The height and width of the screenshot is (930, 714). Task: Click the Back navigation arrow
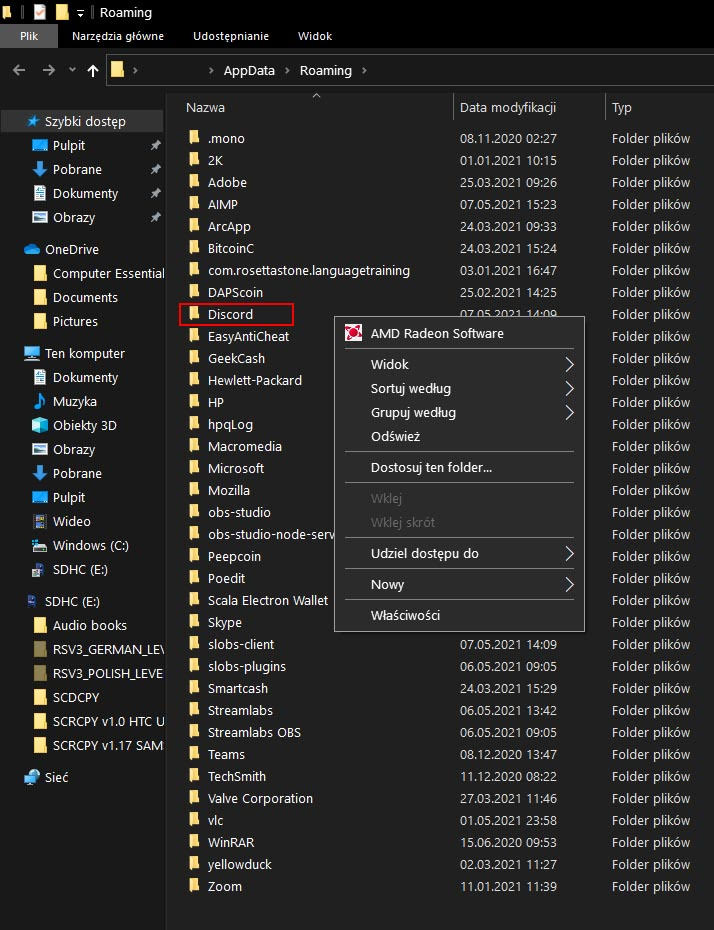[19, 71]
